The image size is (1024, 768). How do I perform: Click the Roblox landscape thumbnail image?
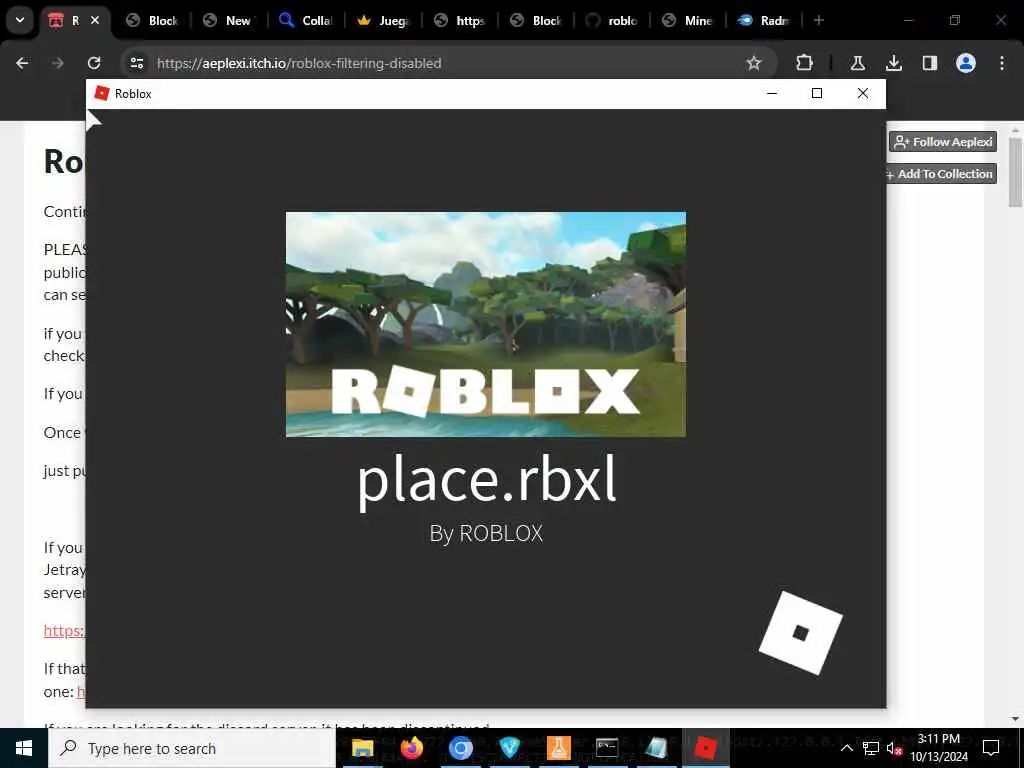(x=486, y=324)
